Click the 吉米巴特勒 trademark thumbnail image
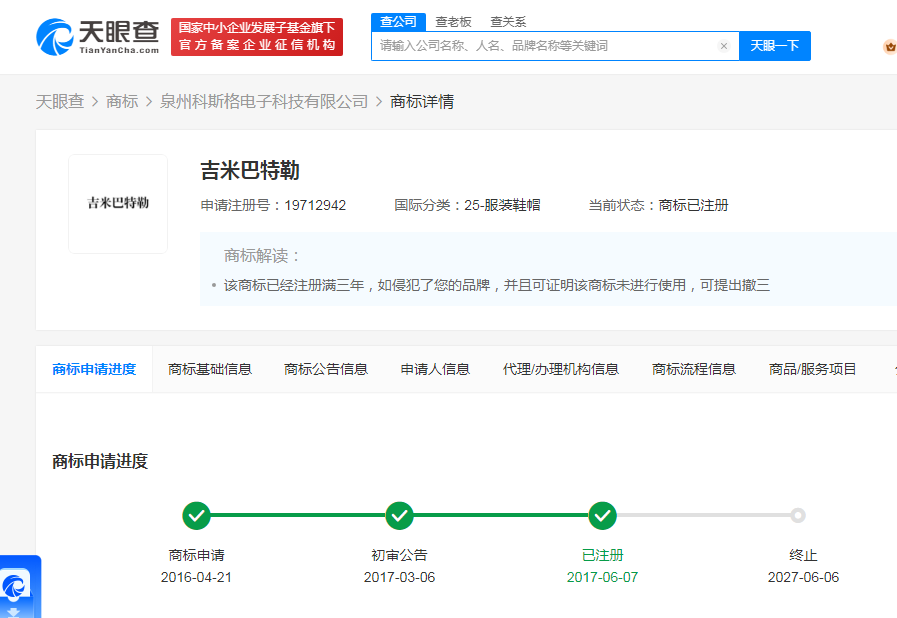This screenshot has height=618, width=897. coord(118,204)
